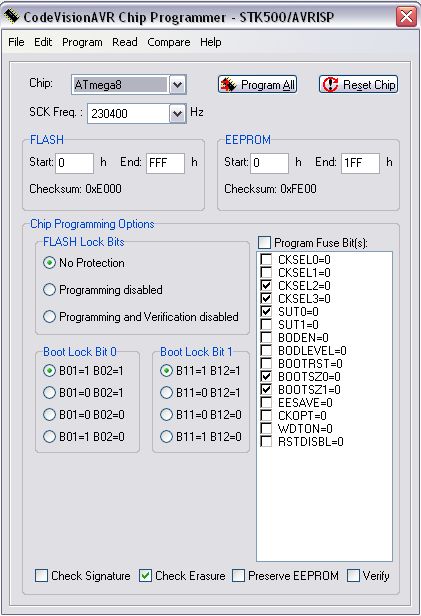Click the Reset Chip button label
421x616 pixels.
tap(369, 84)
